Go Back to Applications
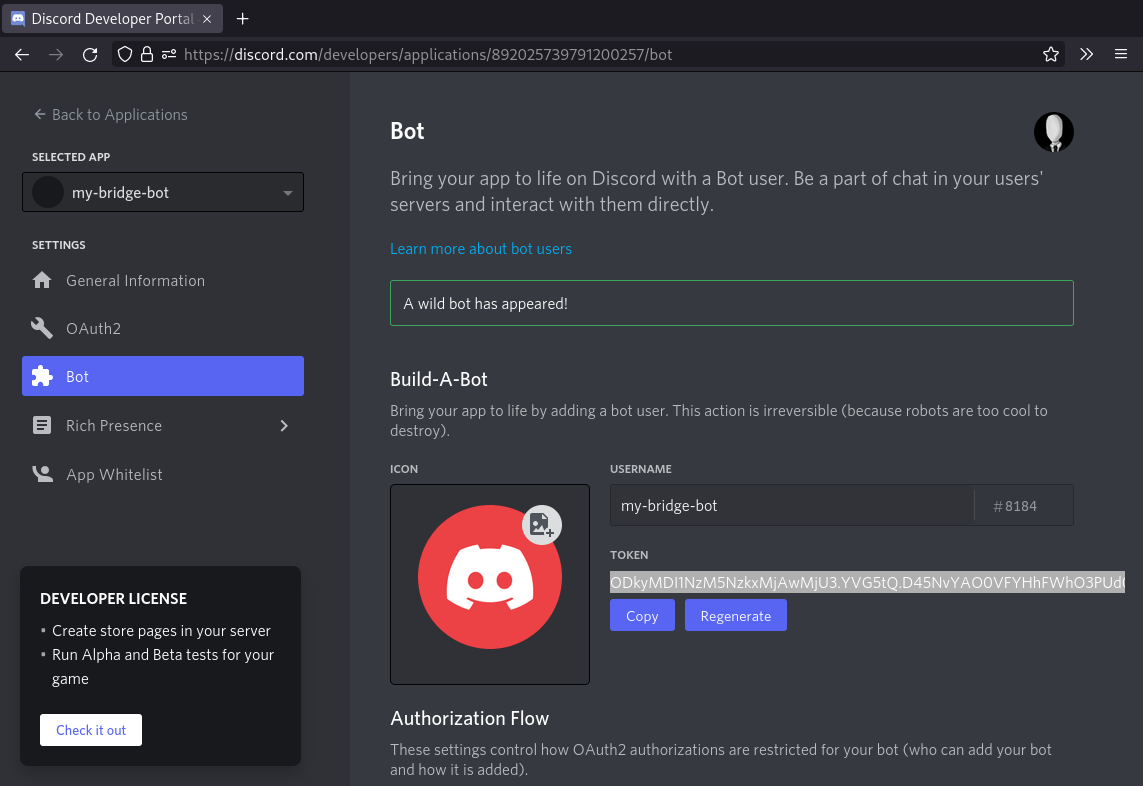Screen dimensions: 1143x786 pos(111,114)
